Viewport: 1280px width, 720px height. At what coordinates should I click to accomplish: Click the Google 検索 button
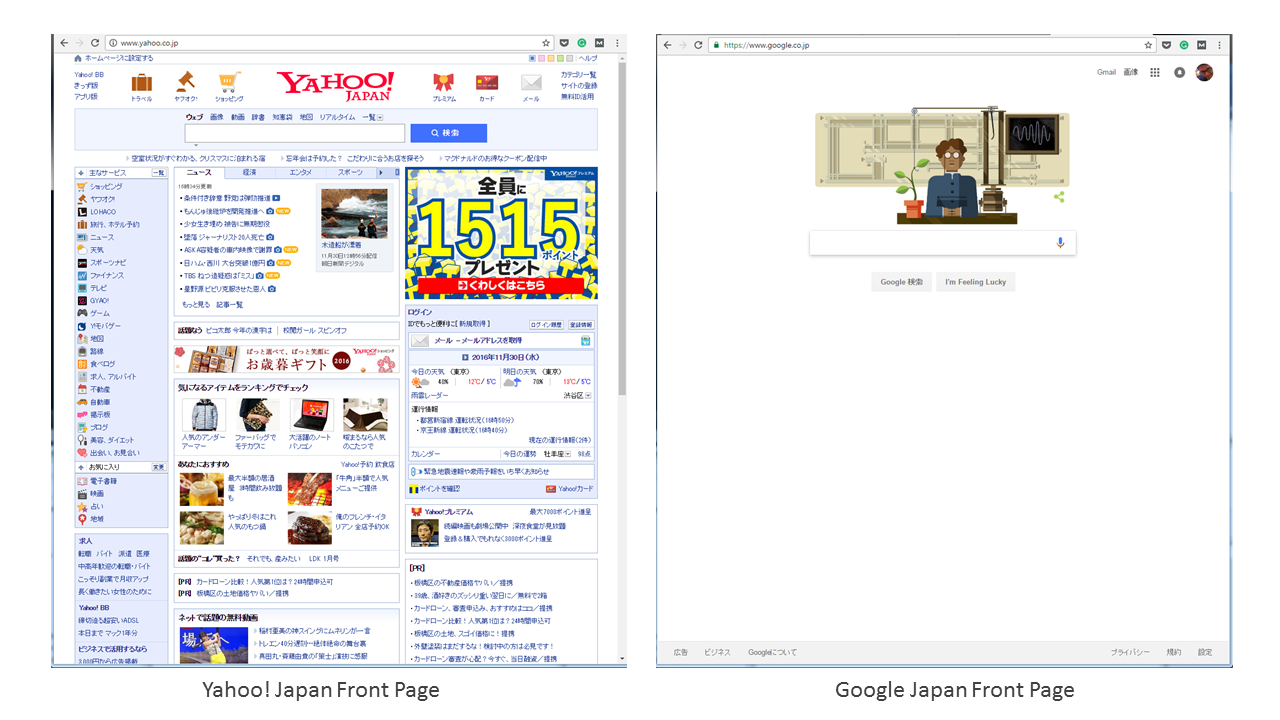[902, 282]
